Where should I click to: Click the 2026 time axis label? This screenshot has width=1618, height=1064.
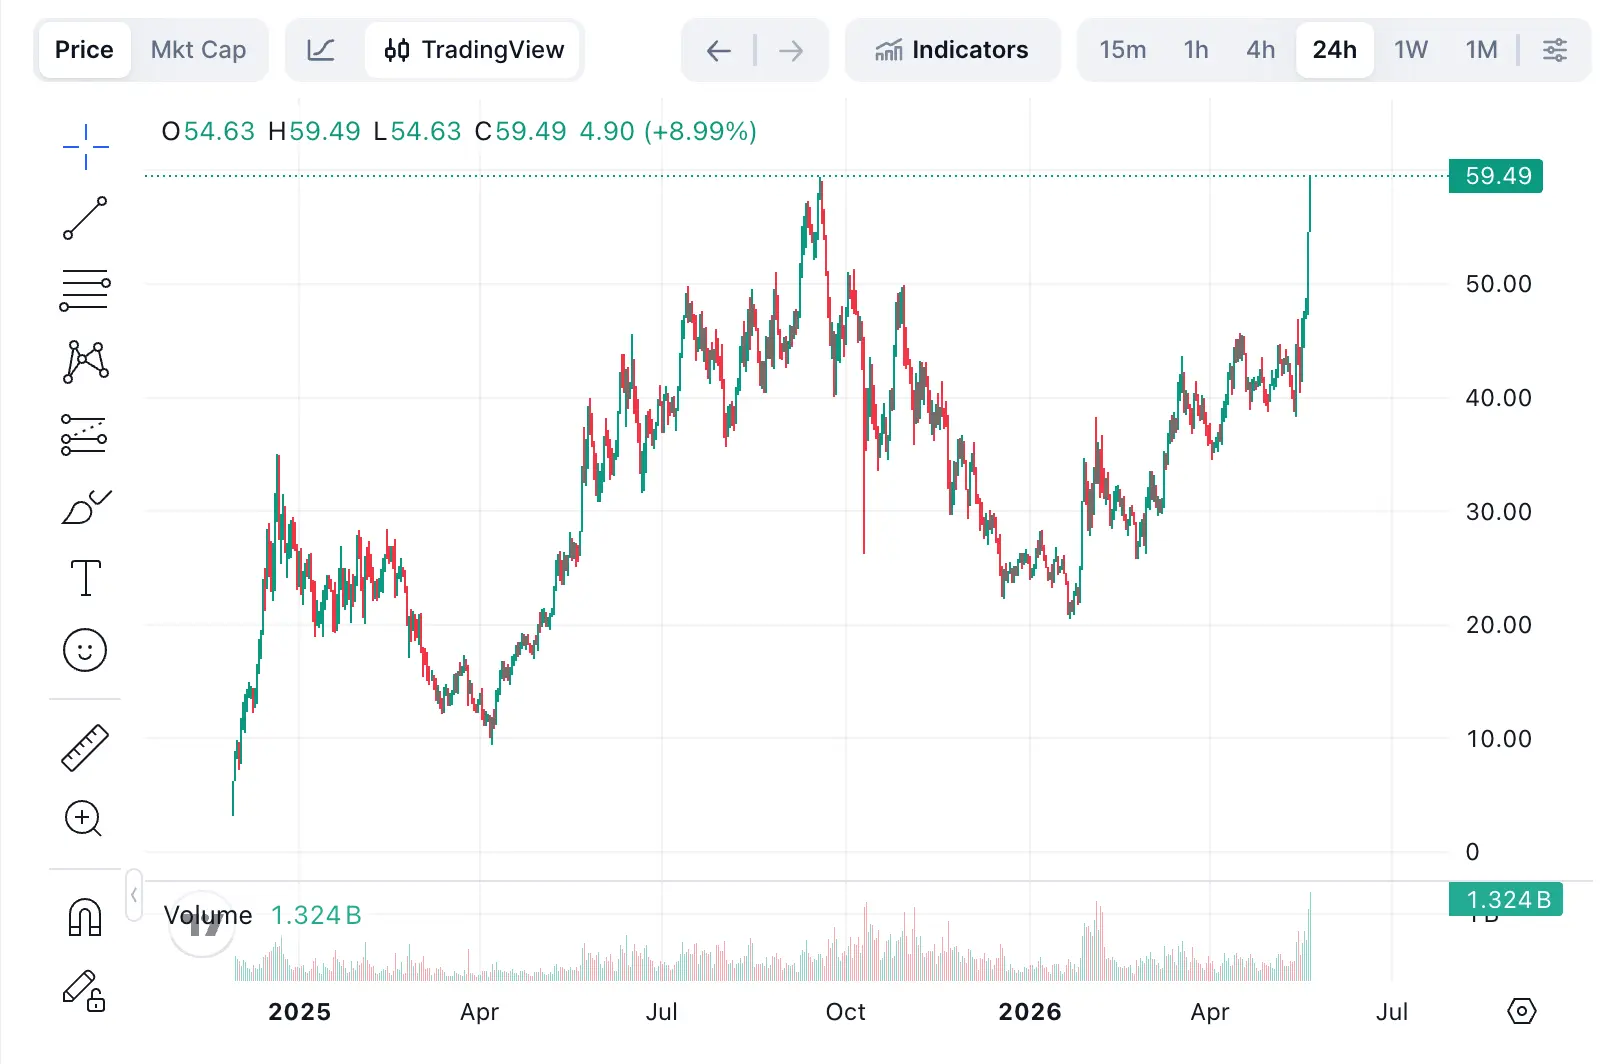pos(1030,1012)
